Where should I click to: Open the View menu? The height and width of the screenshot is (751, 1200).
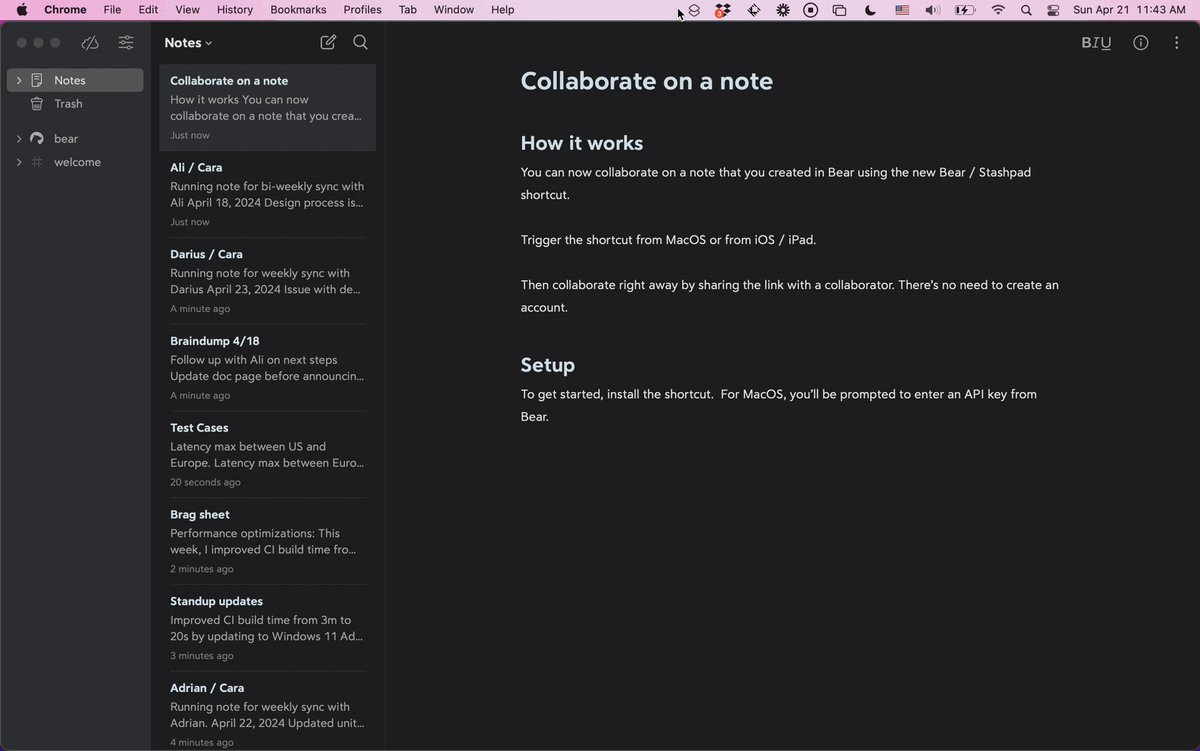click(x=187, y=10)
